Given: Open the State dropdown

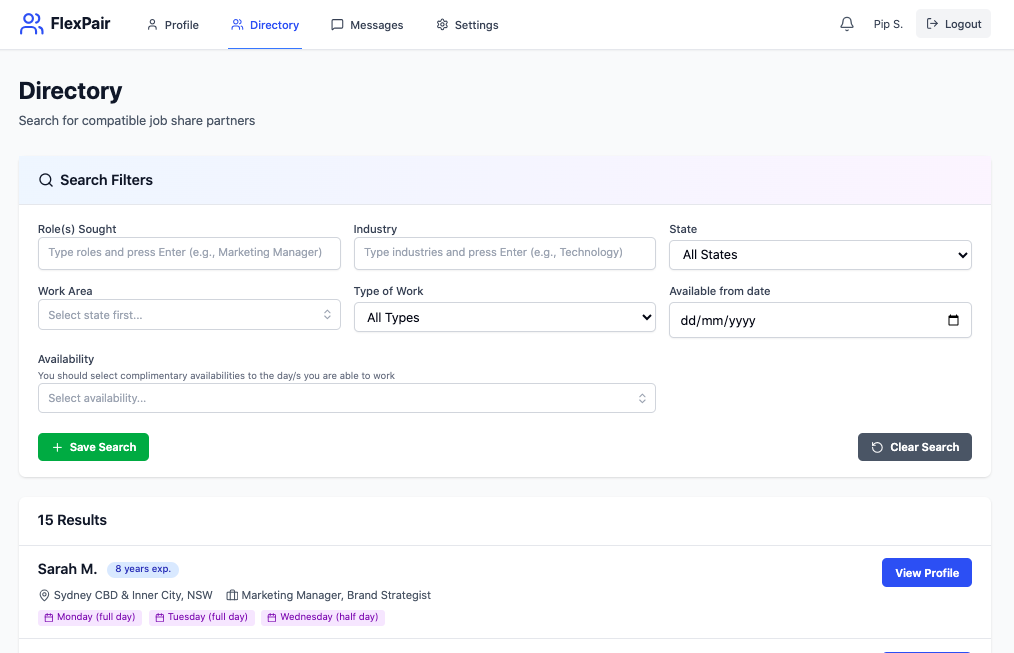Looking at the screenshot, I should tap(820, 255).
